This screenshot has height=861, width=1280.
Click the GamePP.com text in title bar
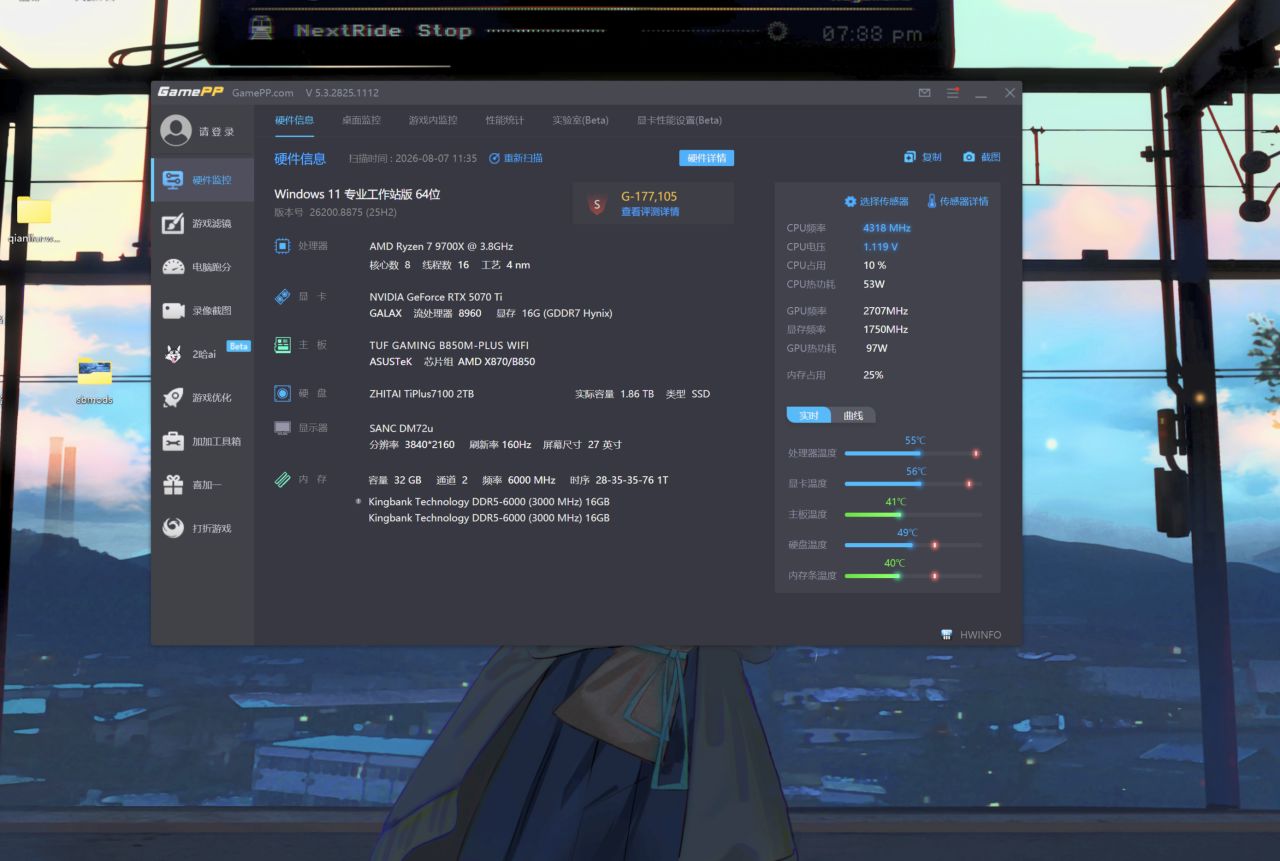(263, 93)
